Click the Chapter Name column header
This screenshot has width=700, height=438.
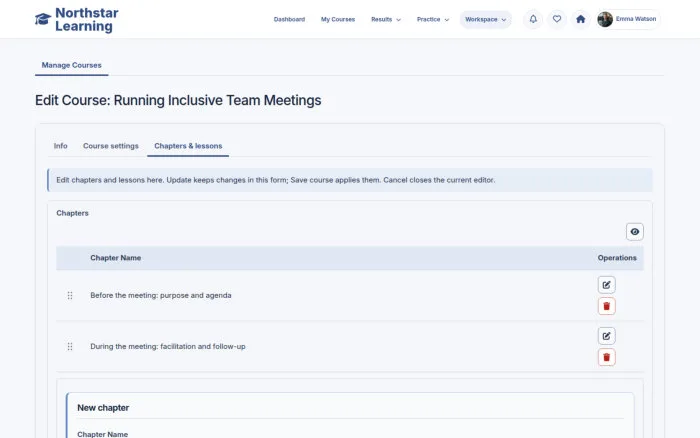coord(116,258)
